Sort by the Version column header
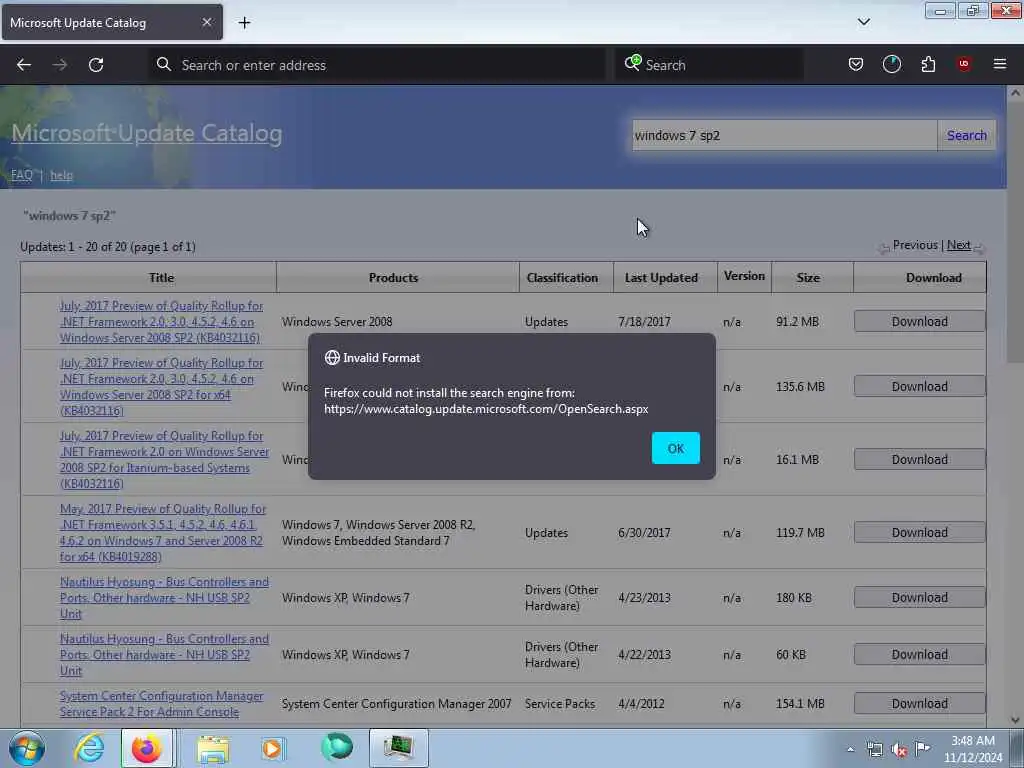 point(744,276)
